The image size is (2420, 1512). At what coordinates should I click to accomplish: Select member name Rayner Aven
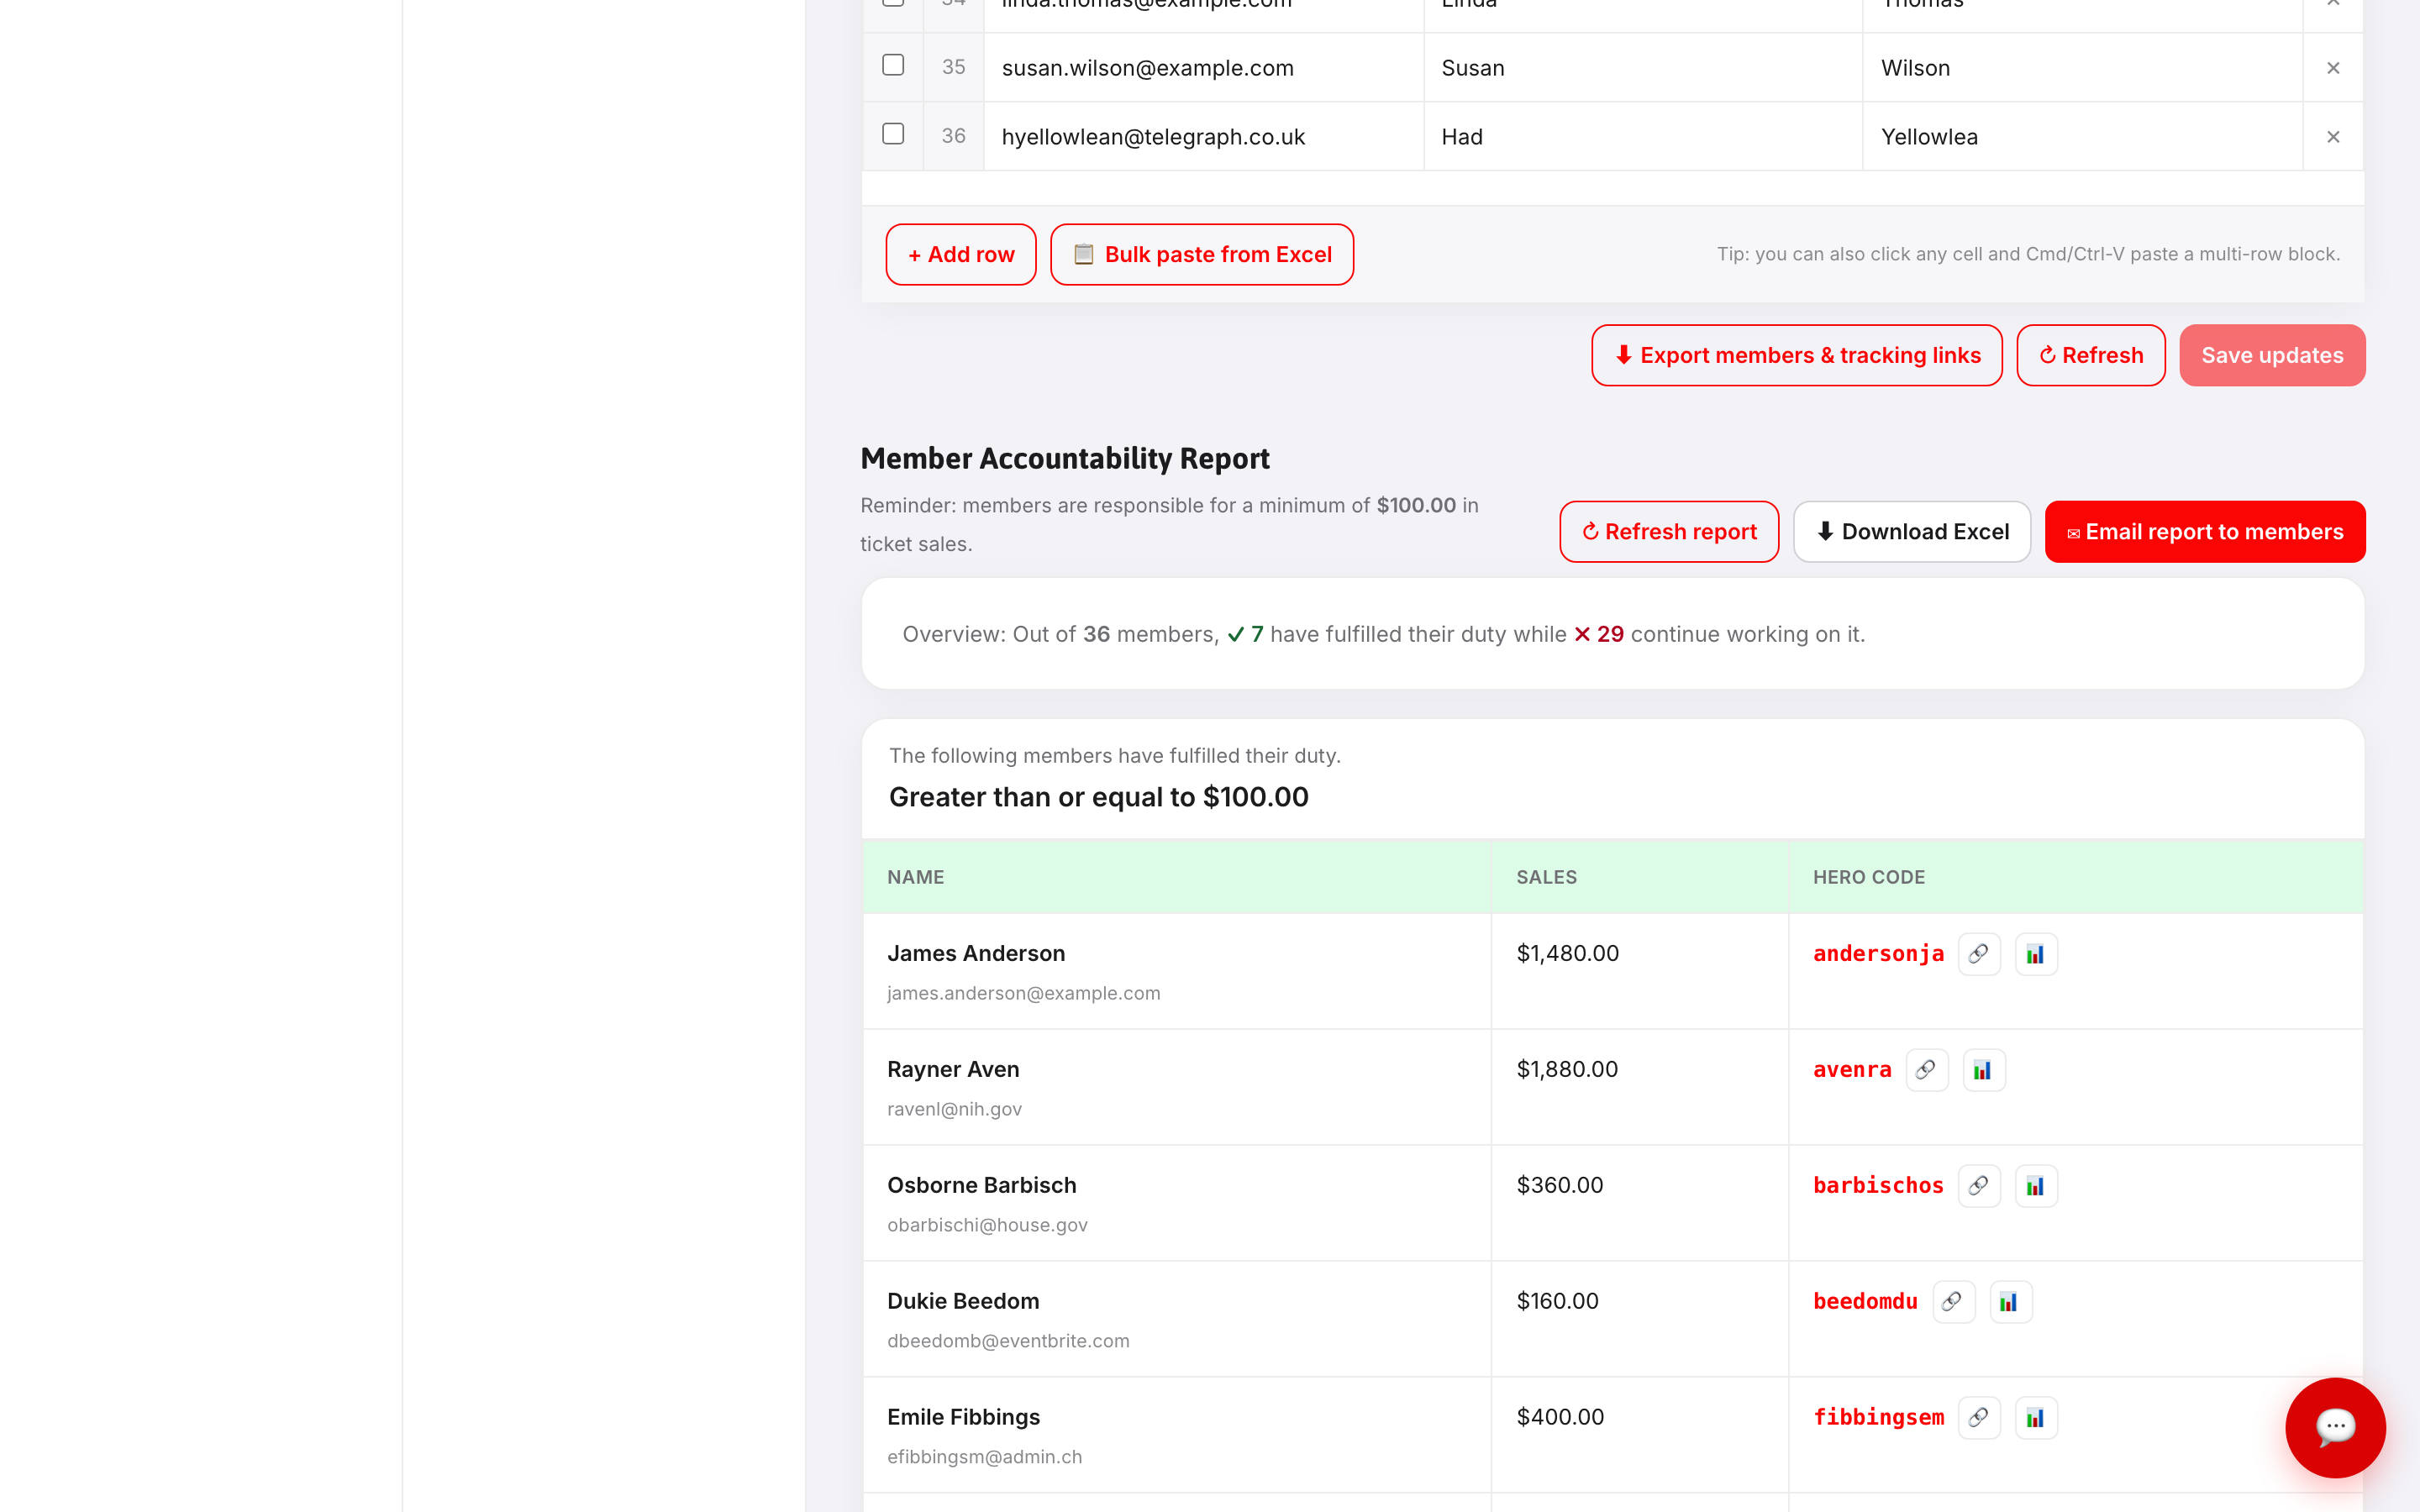point(953,1070)
